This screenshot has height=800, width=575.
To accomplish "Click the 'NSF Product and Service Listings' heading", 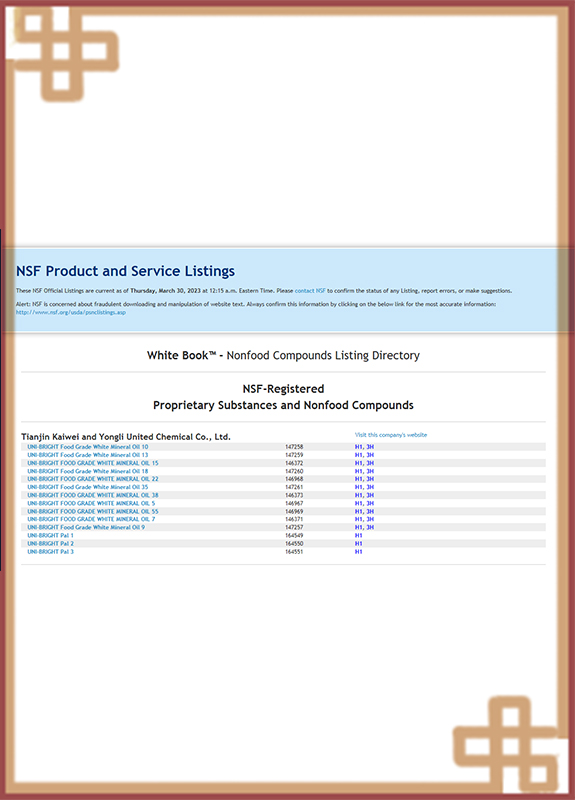I will click(x=126, y=271).
